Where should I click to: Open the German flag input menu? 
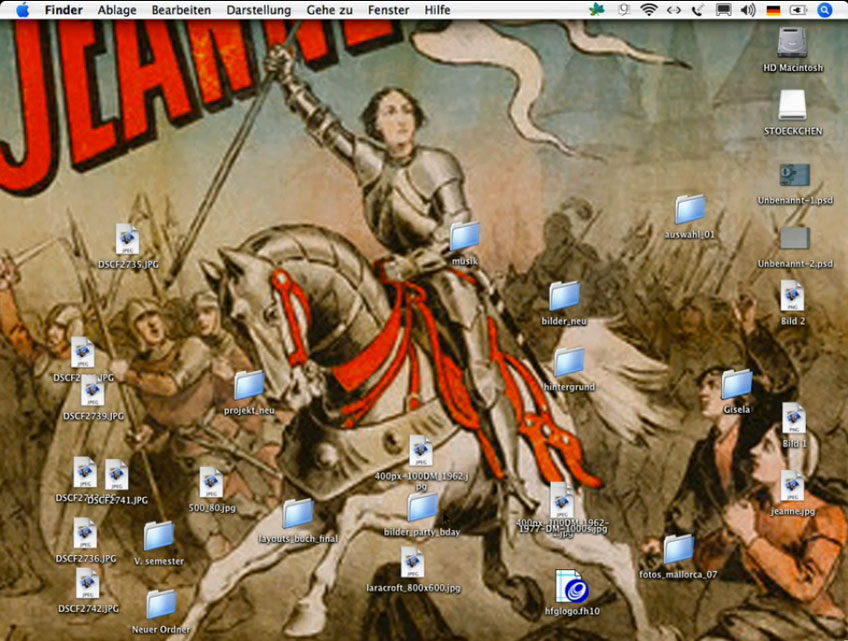tap(773, 10)
